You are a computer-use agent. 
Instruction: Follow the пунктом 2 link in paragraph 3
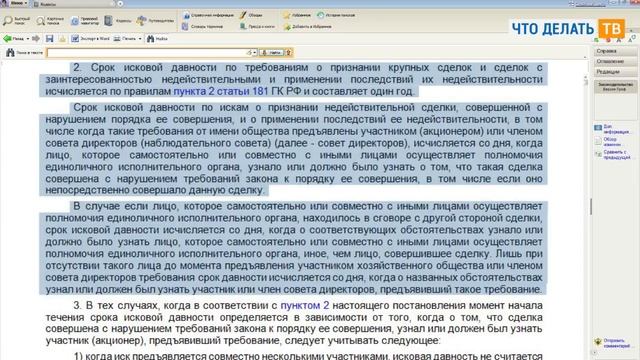[304, 305]
